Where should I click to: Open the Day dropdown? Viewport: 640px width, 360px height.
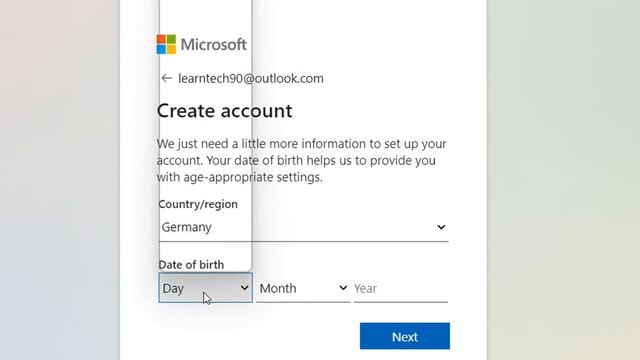(206, 288)
